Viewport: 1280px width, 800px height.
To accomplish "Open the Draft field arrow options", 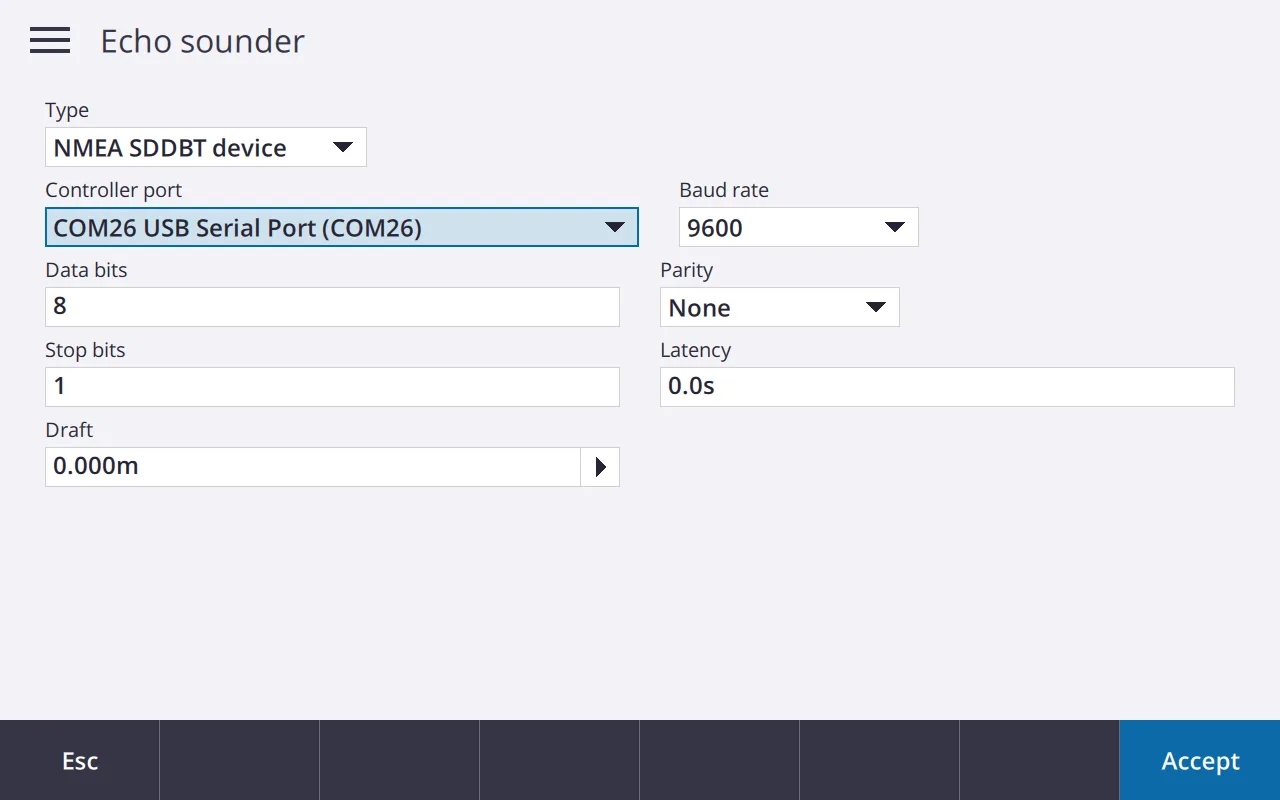I will tap(600, 466).
